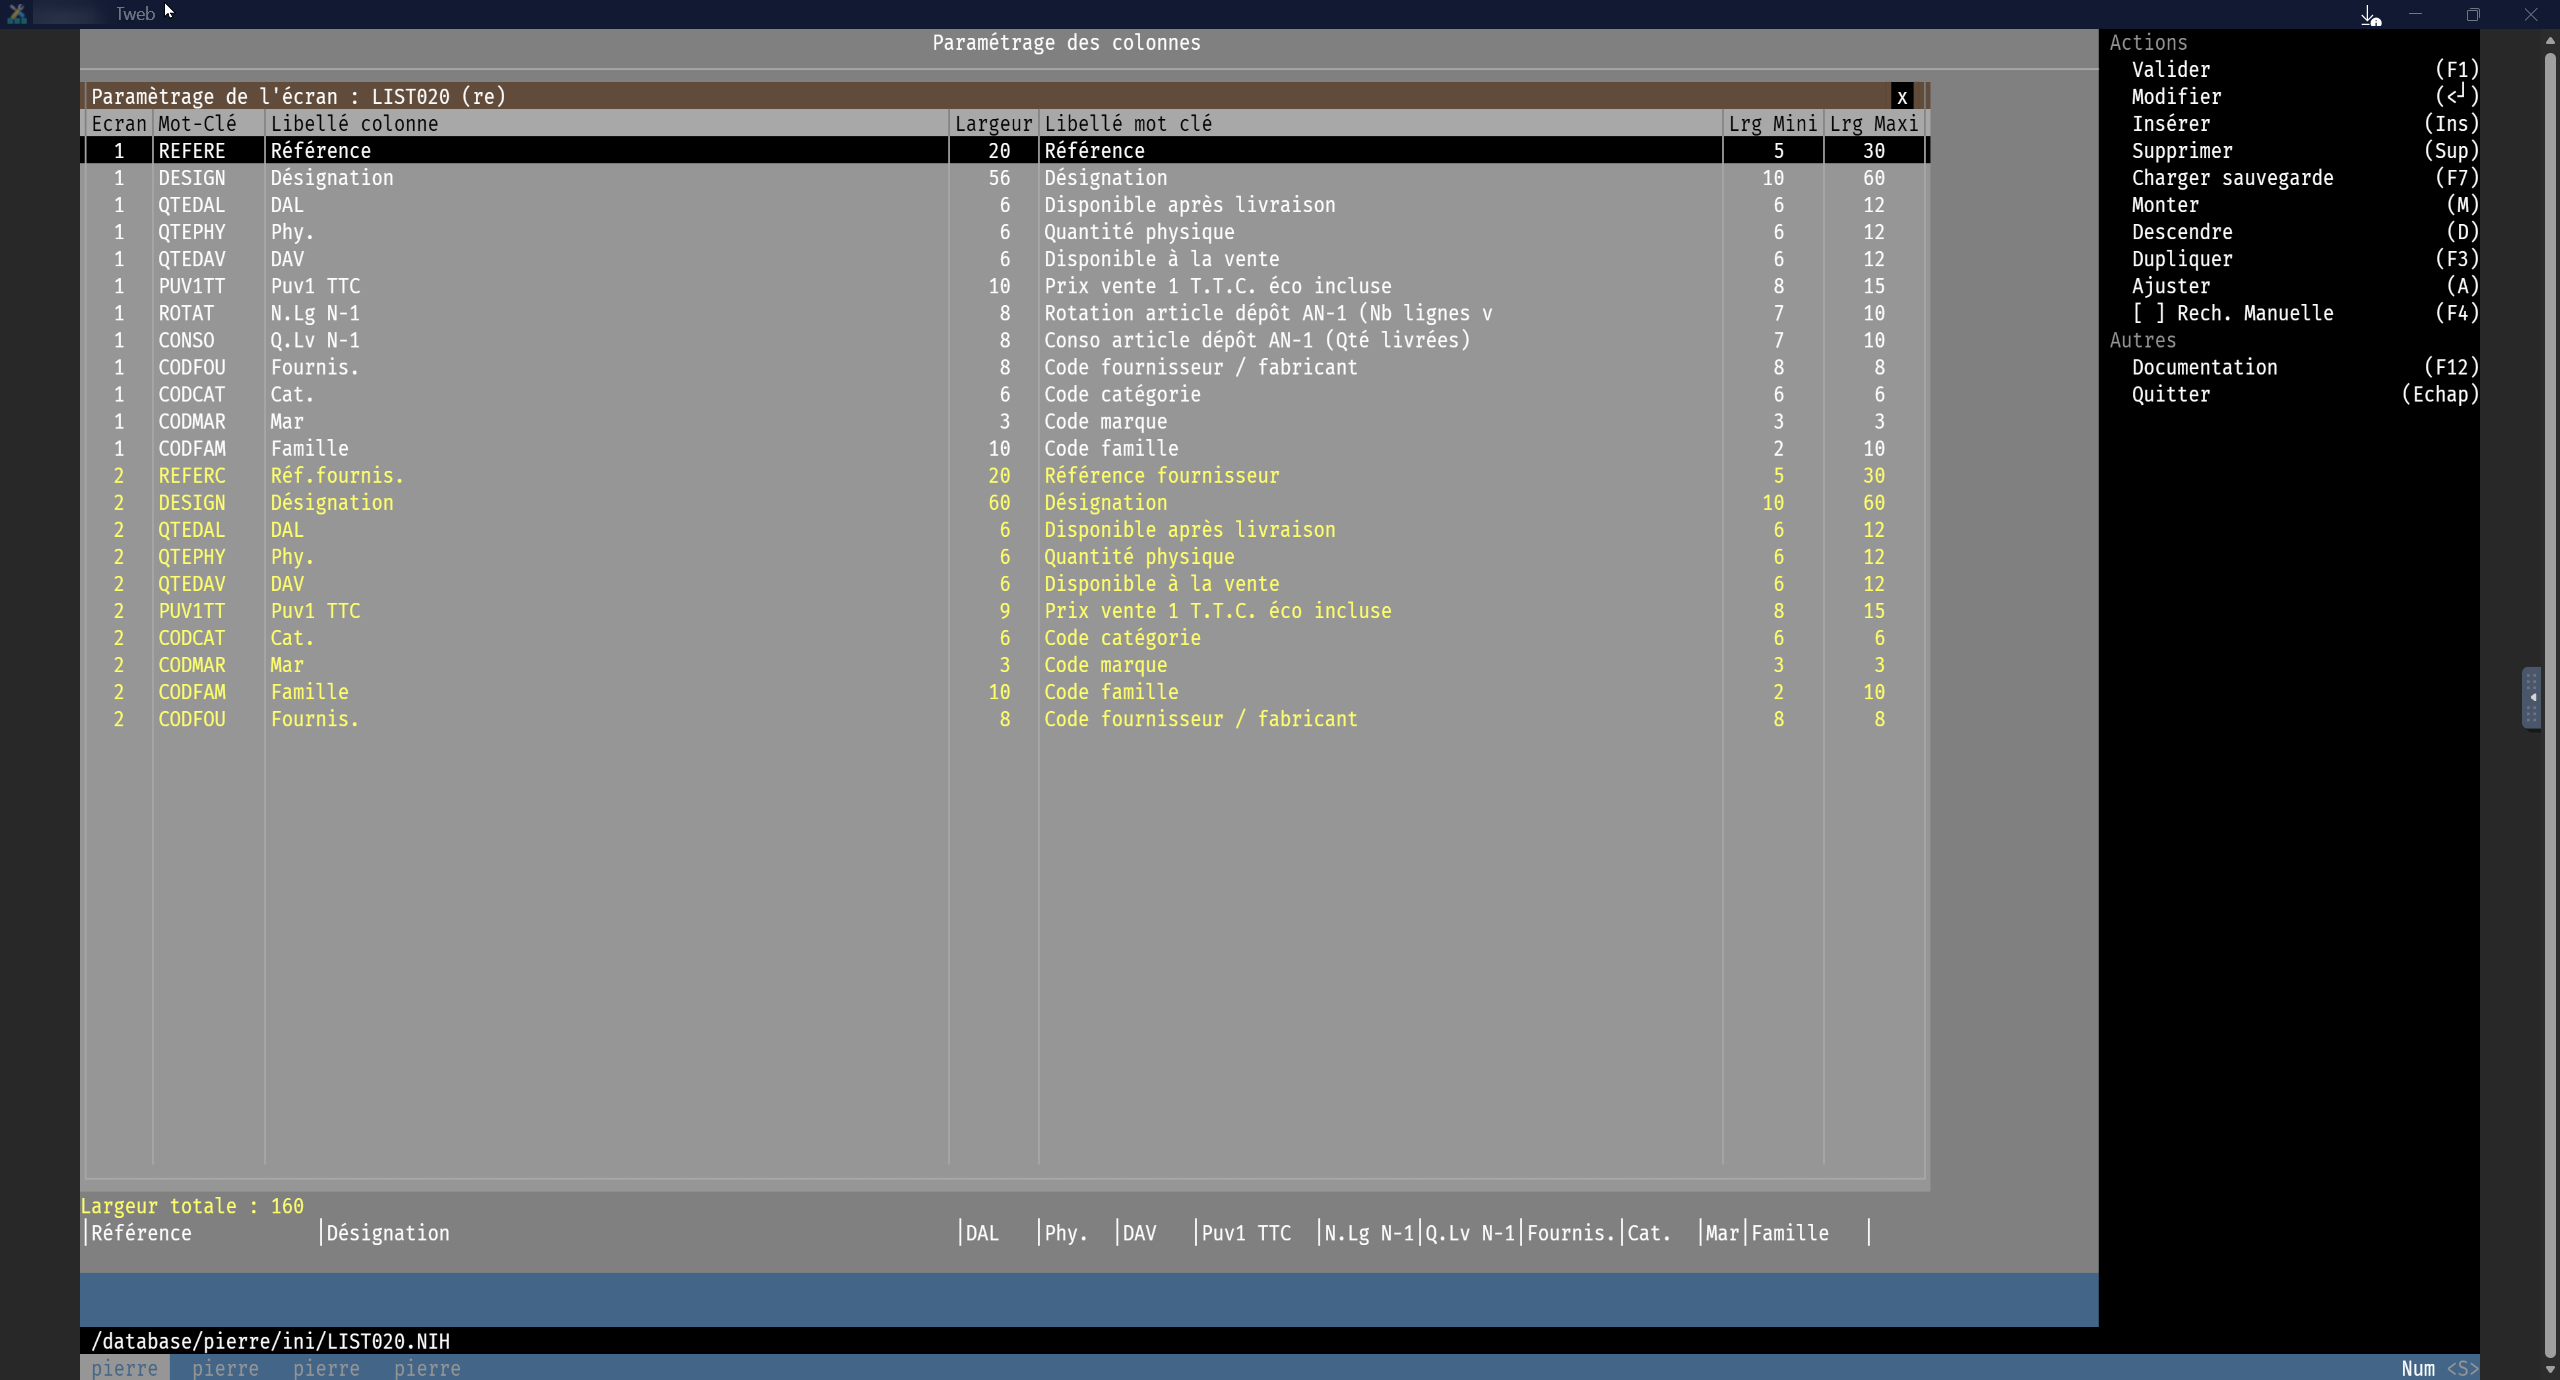Click scrollbar down arrow at bottom right
Image resolution: width=2560 pixels, height=1380 pixels.
[2550, 1369]
